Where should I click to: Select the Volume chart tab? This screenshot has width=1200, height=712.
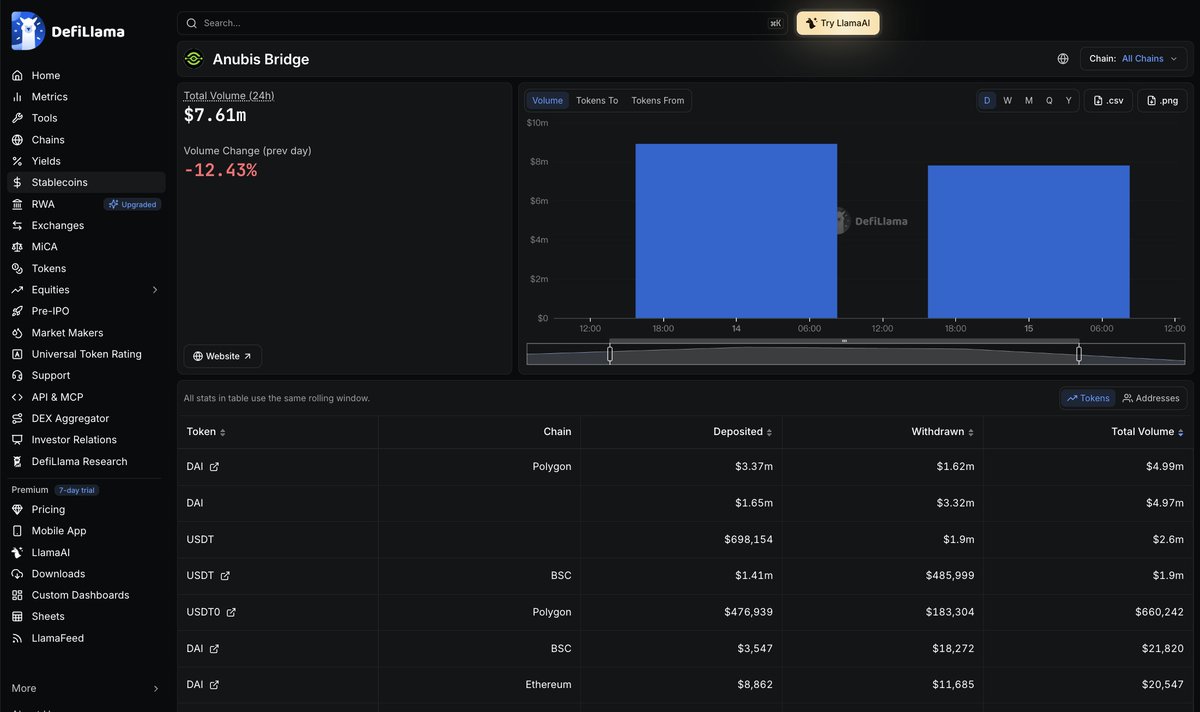coord(547,100)
